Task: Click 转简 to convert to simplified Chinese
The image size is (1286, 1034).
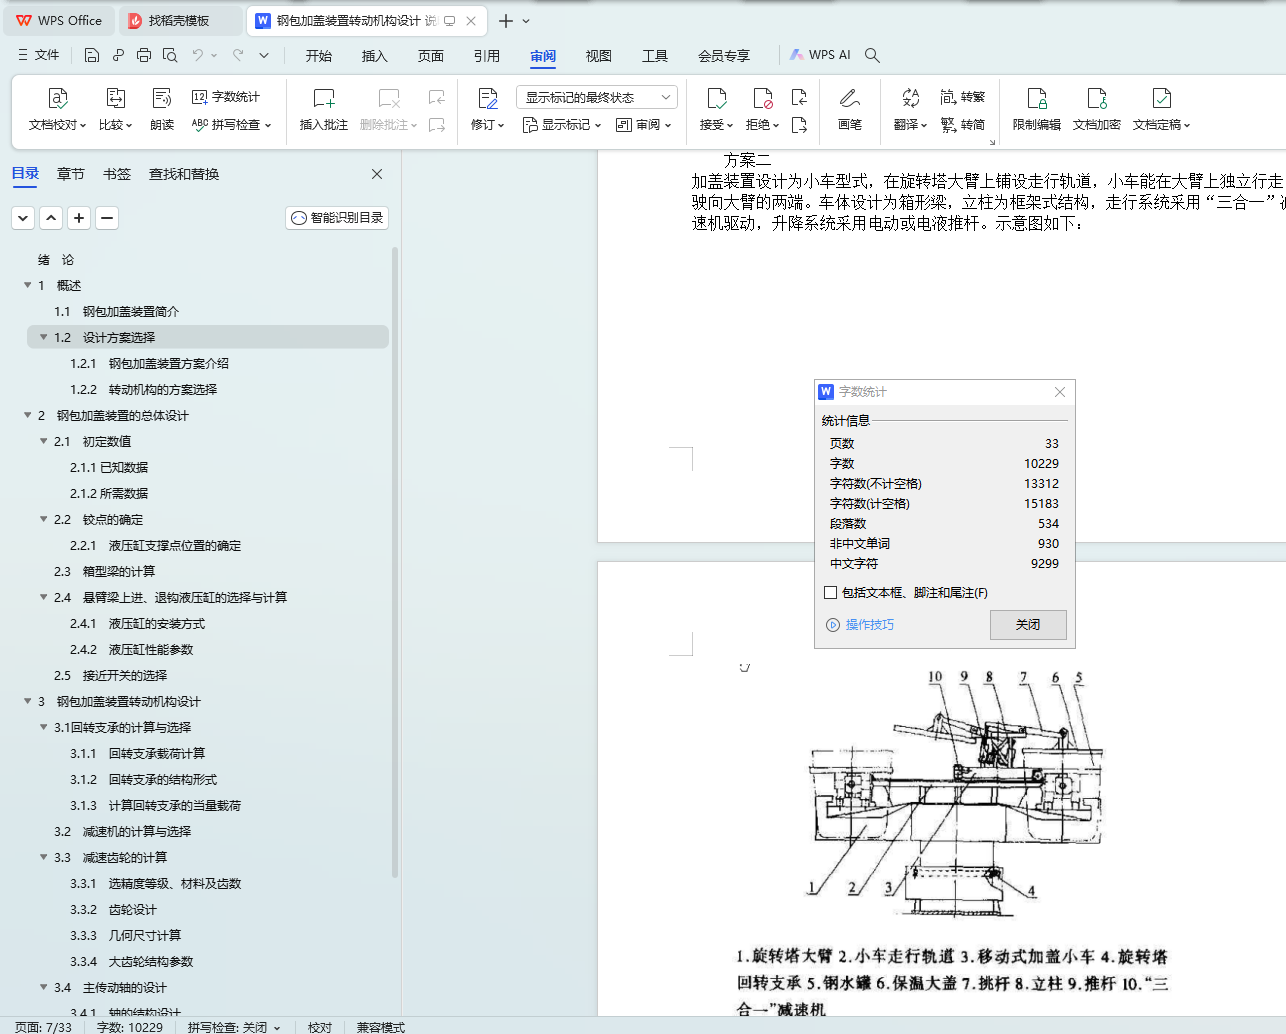Action: (963, 125)
